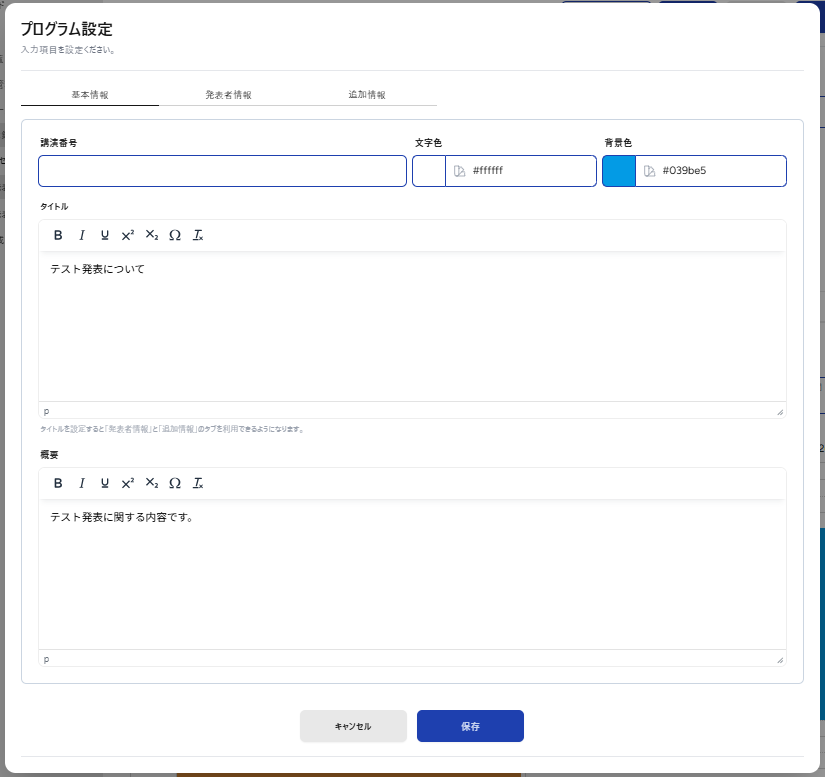
Task: Focus the 講演番号 input field
Action: pos(222,171)
